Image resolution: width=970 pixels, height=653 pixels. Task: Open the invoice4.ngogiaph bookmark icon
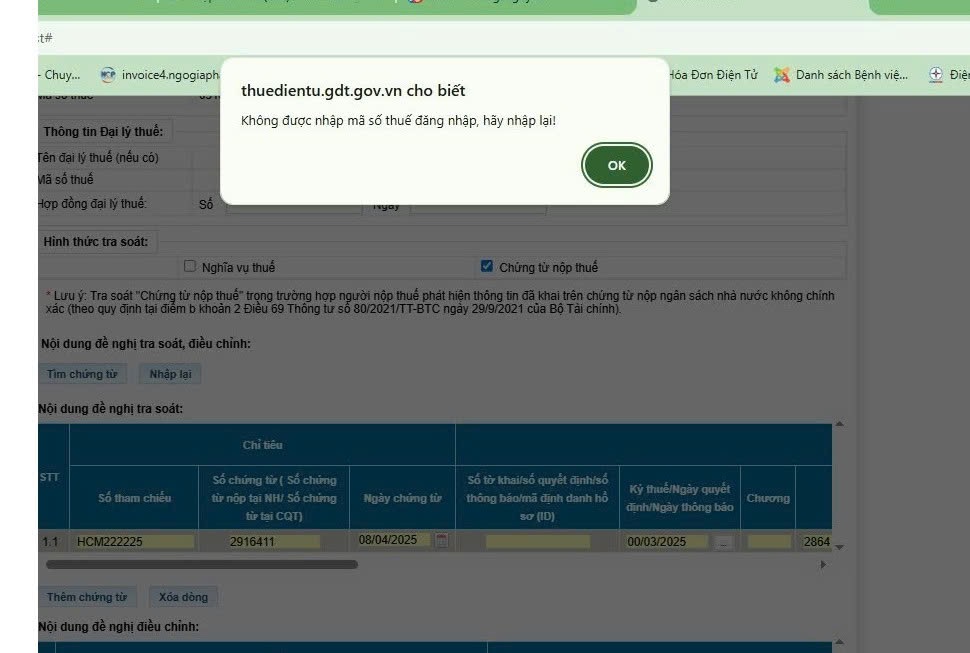108,75
